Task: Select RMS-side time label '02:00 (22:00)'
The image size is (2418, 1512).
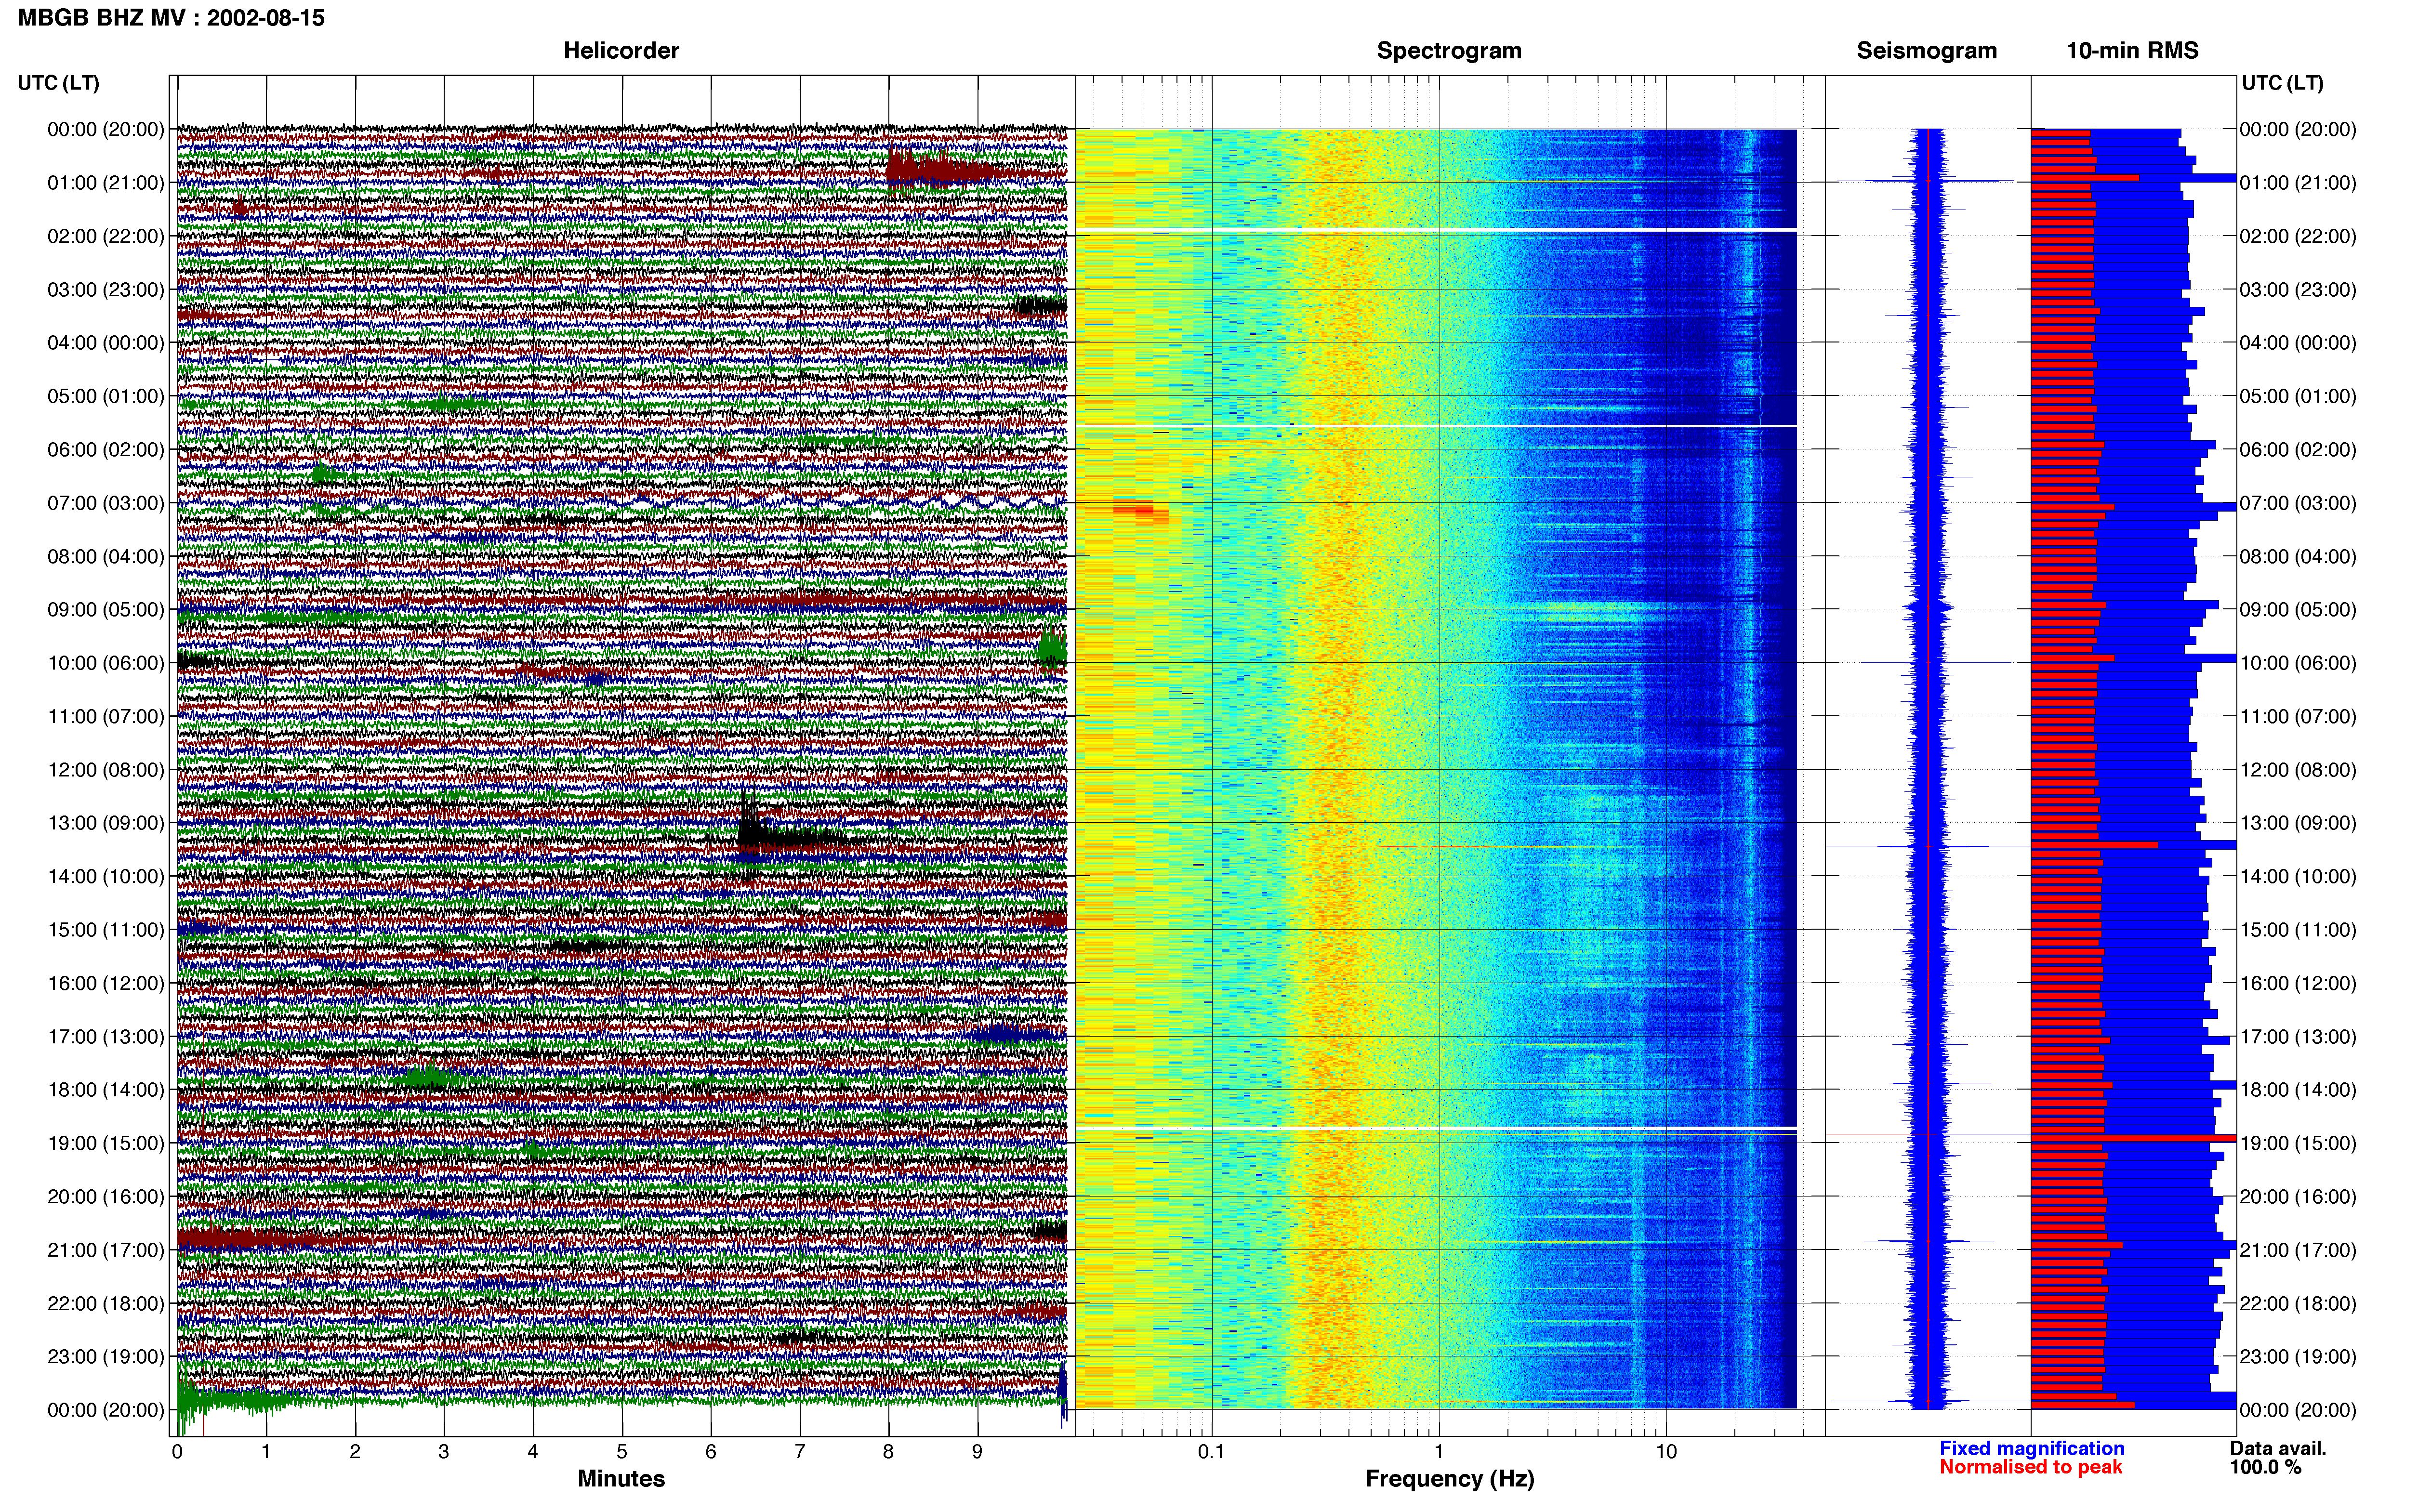Action: point(2298,237)
